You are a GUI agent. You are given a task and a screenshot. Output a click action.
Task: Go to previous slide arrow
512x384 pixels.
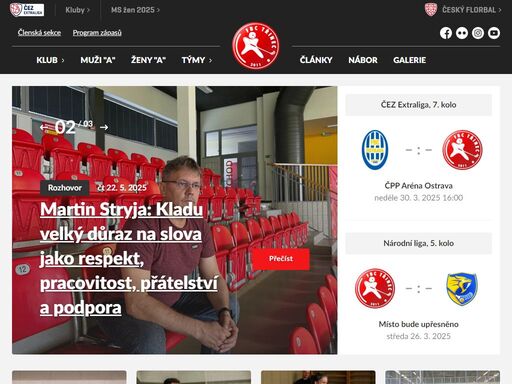(x=44, y=127)
